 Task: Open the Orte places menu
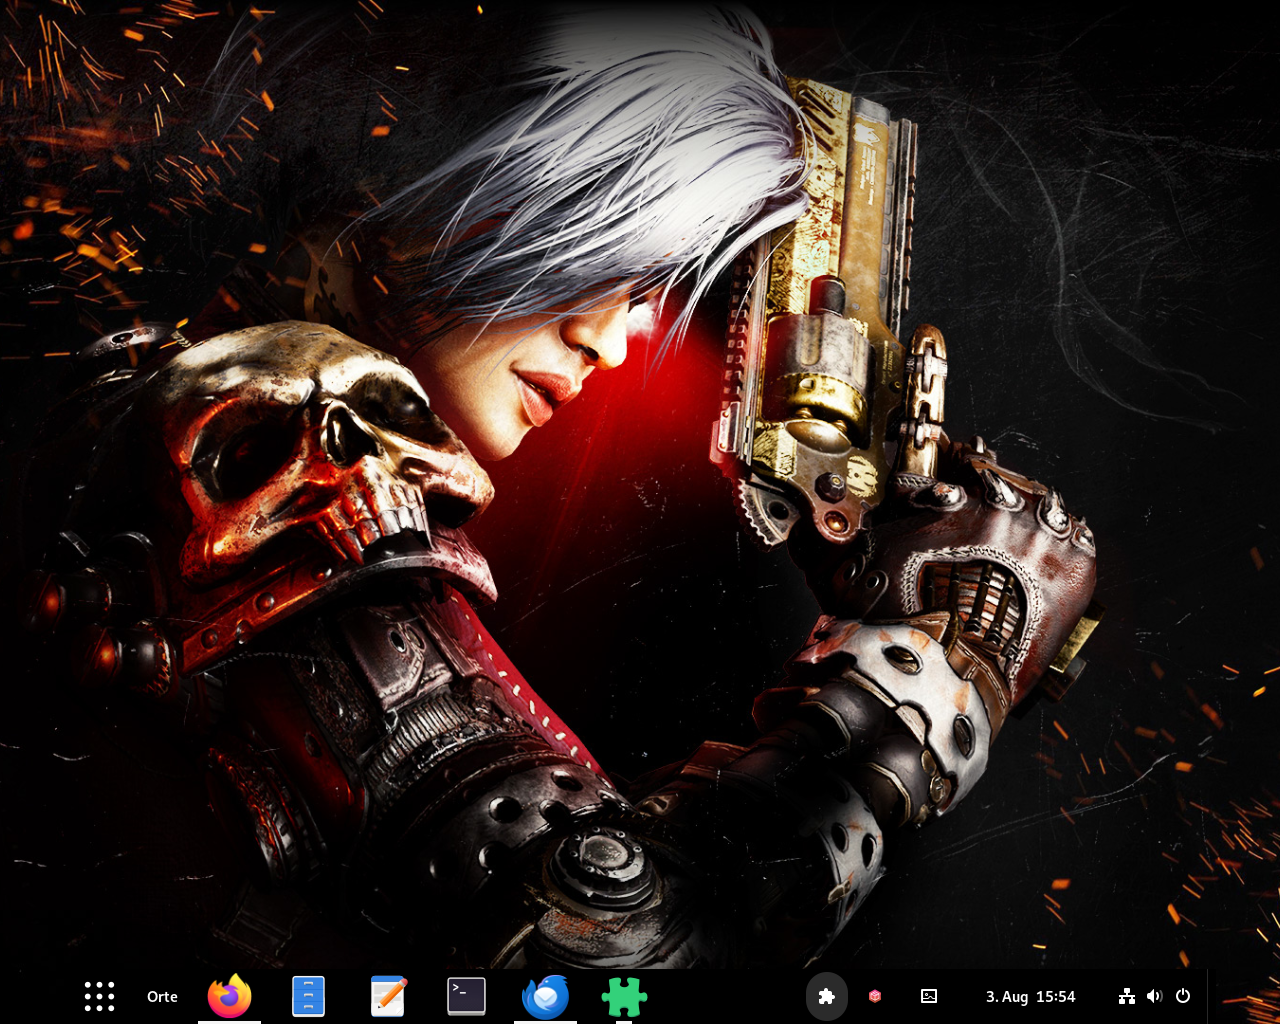162,996
